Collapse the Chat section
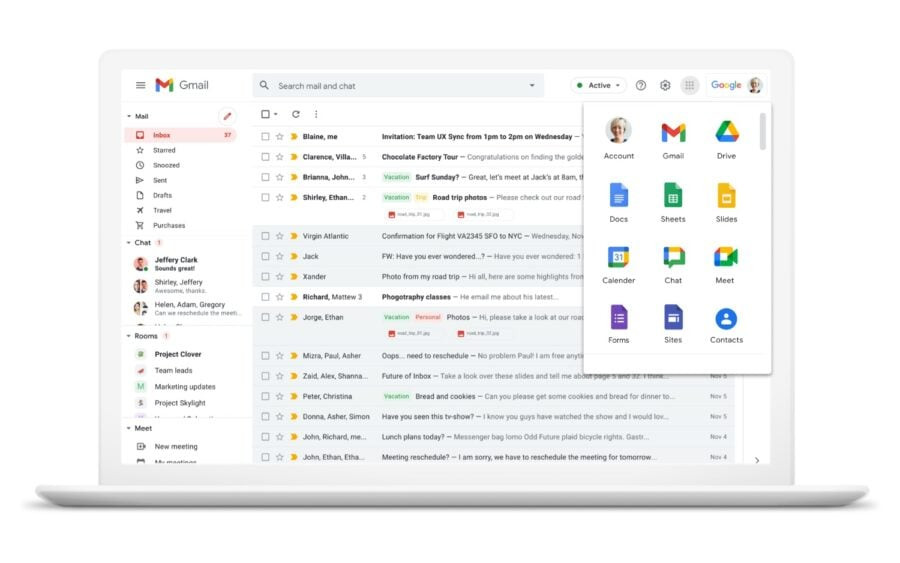 coord(129,243)
